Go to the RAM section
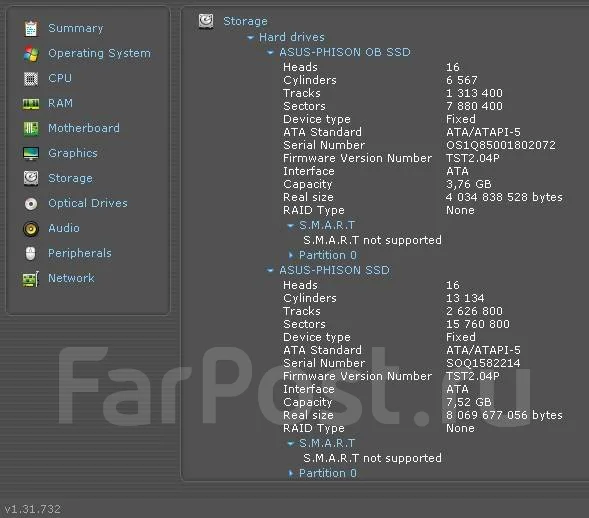The height and width of the screenshot is (518, 589). click(x=60, y=103)
